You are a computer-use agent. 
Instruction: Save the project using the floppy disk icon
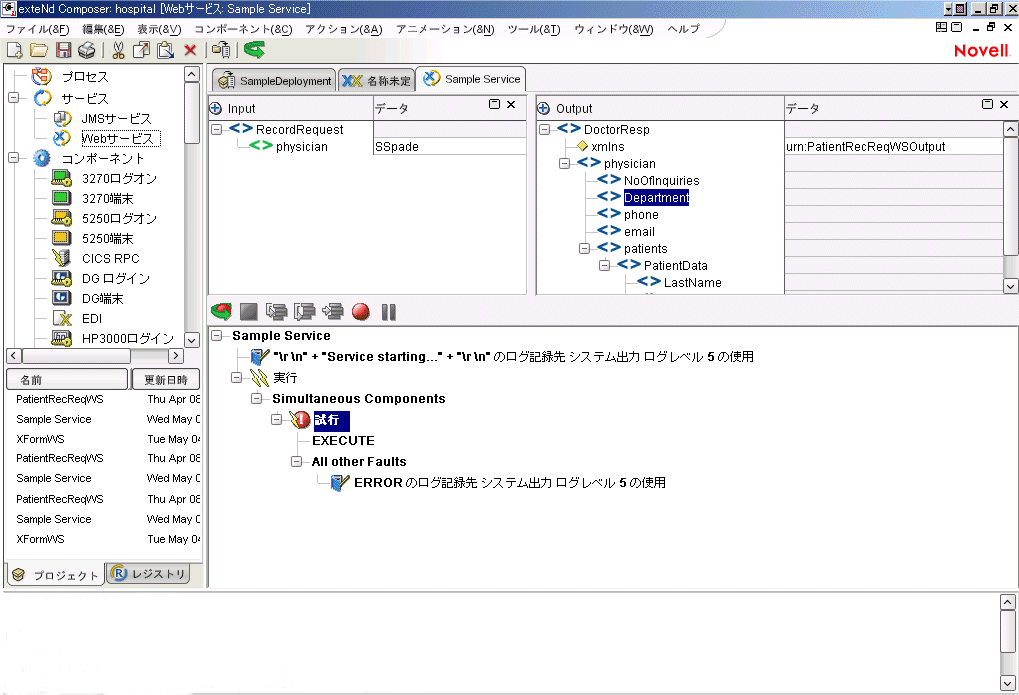(x=62, y=50)
